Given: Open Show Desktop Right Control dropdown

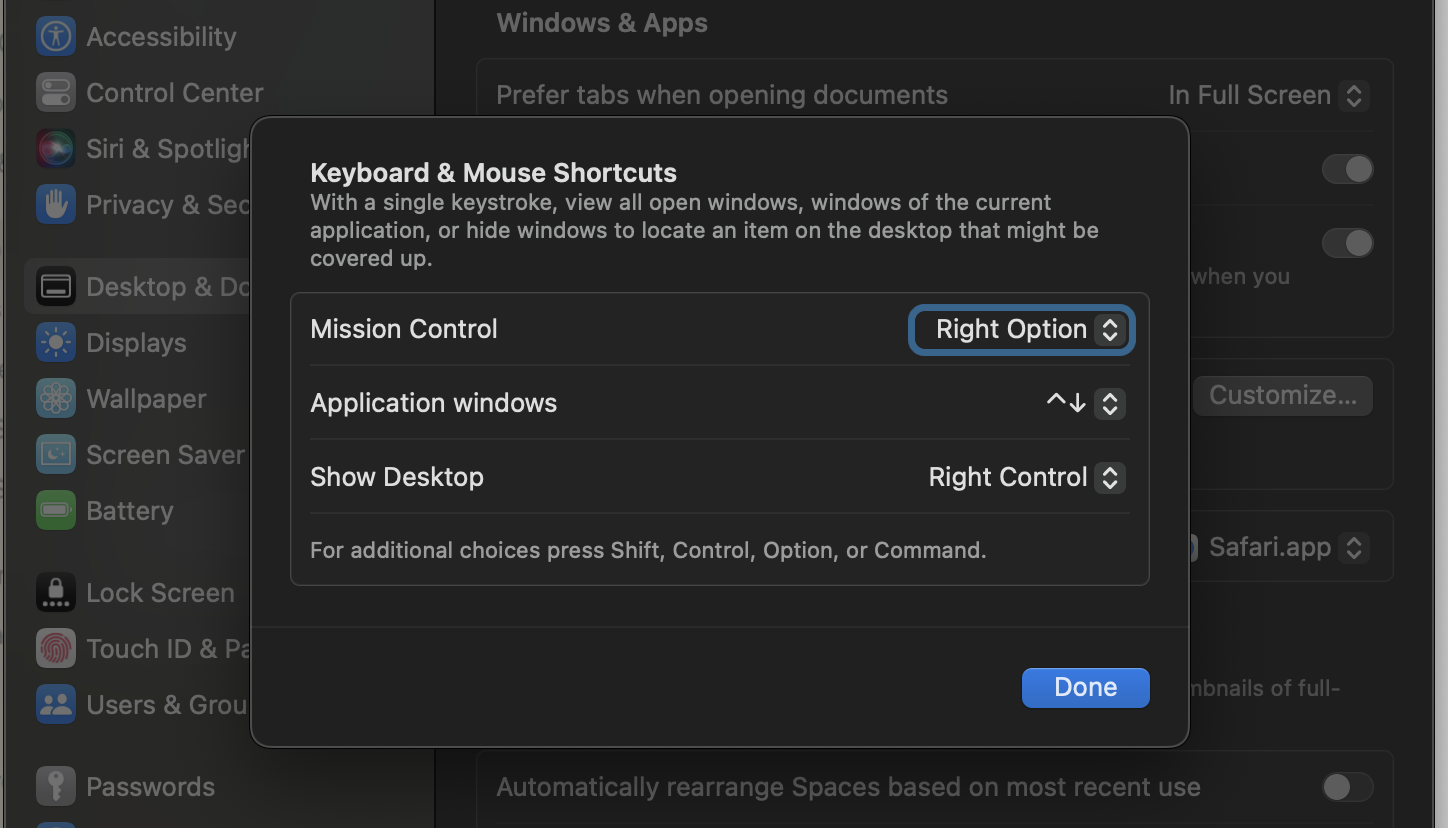Looking at the screenshot, I should 1026,478.
